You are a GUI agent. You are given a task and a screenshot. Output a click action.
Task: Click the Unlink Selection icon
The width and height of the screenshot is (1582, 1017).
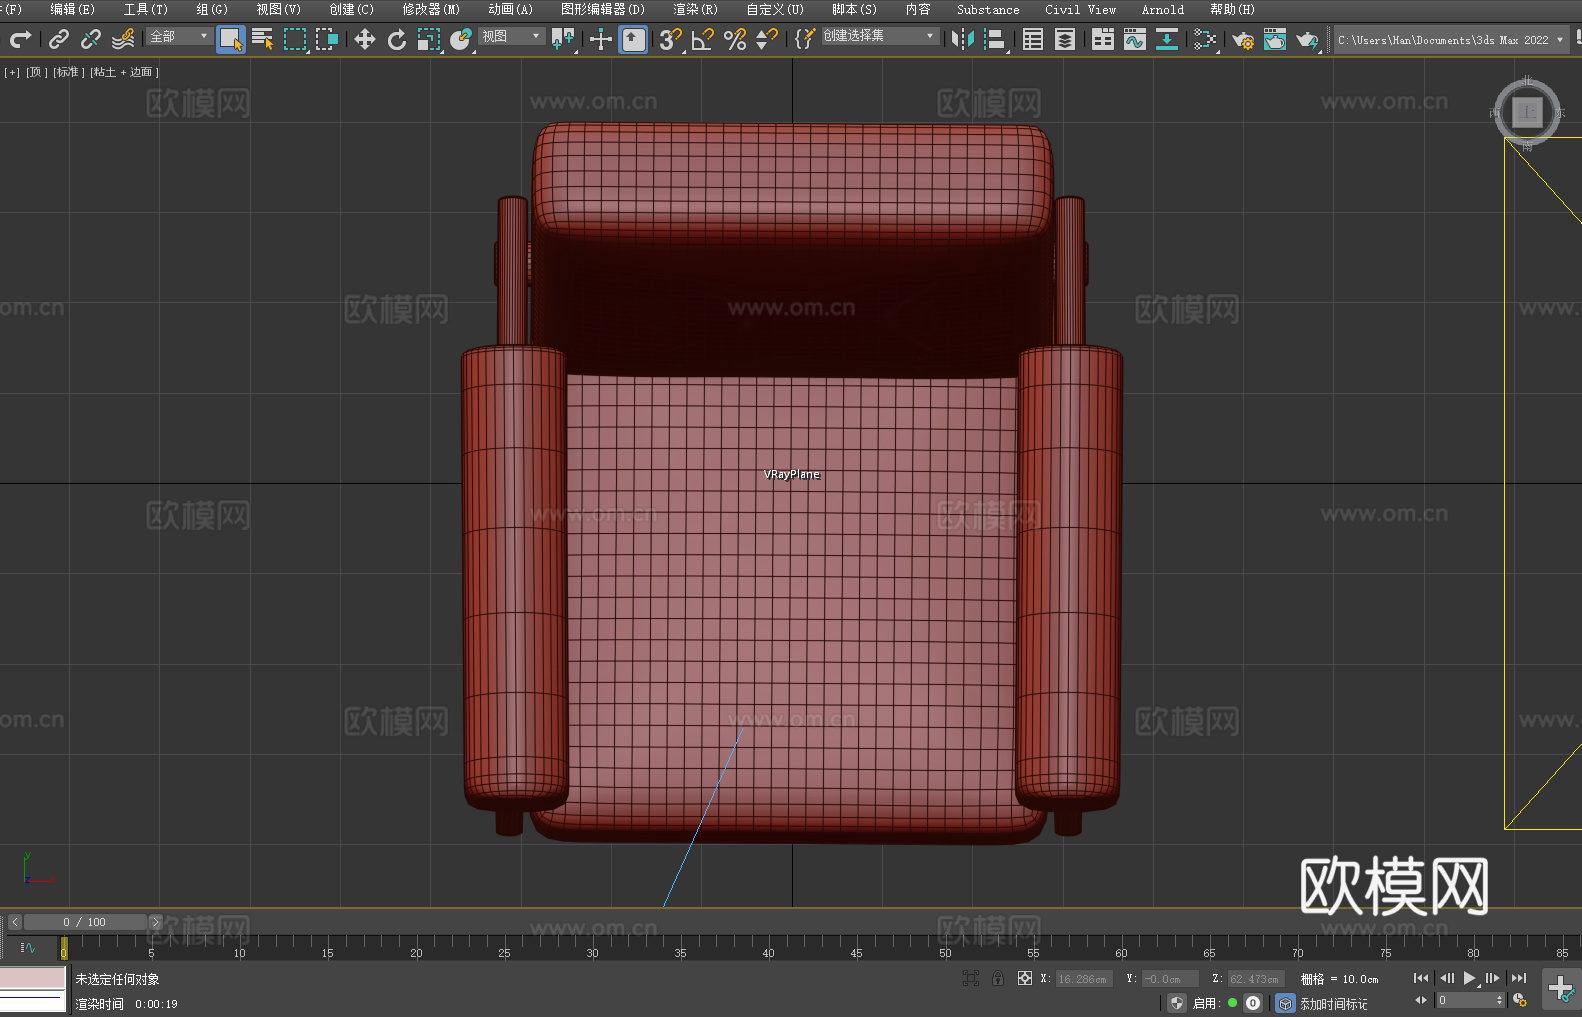91,39
